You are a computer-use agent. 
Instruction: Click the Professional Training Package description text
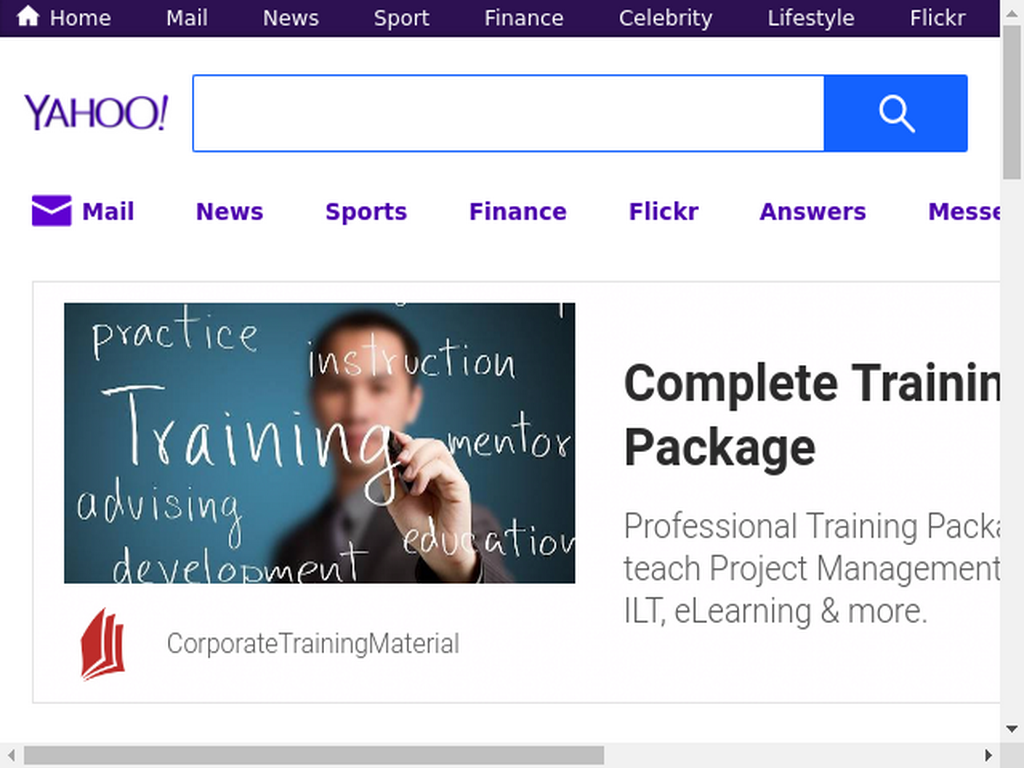(812, 568)
